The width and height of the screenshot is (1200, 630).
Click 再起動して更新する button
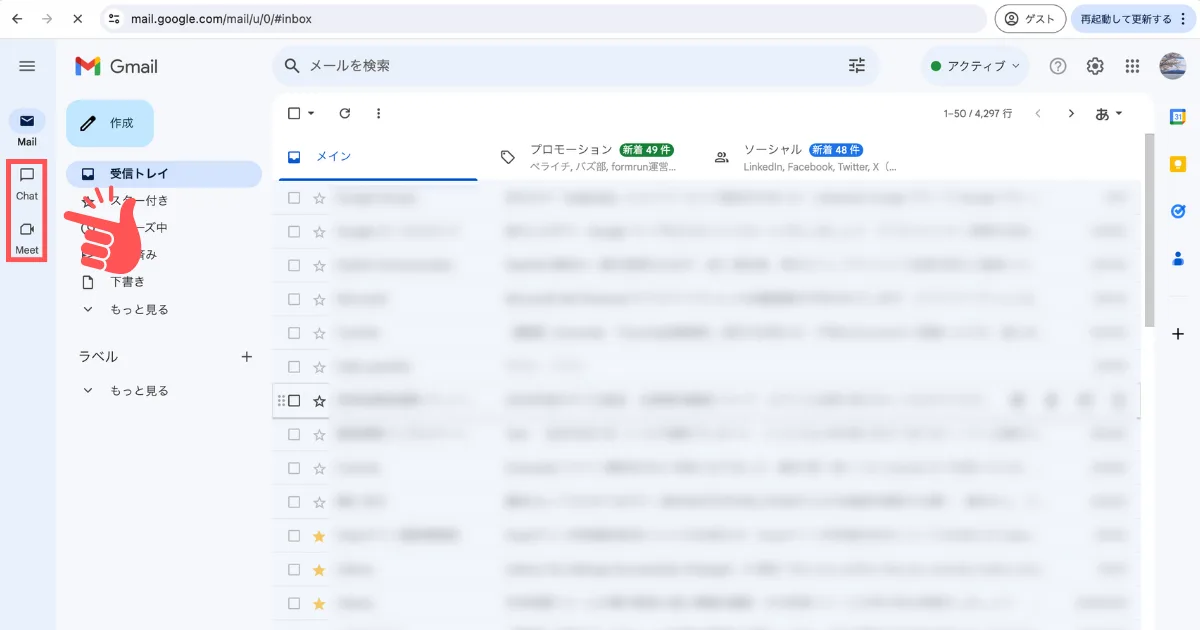1134,18
